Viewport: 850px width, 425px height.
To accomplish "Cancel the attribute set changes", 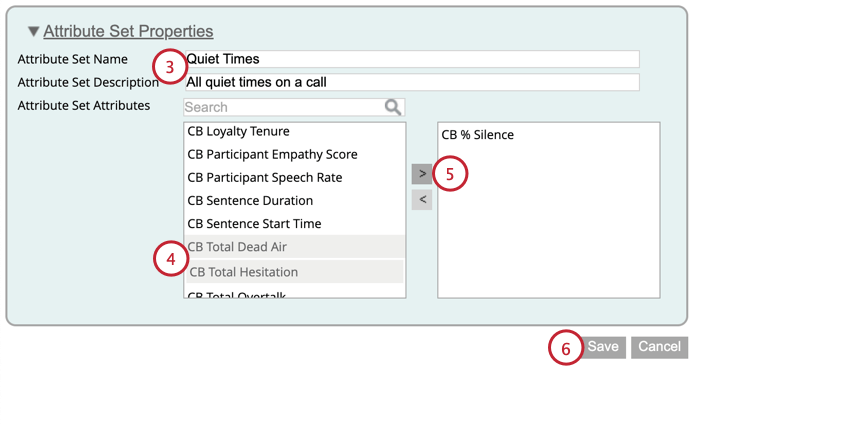I will (x=659, y=347).
